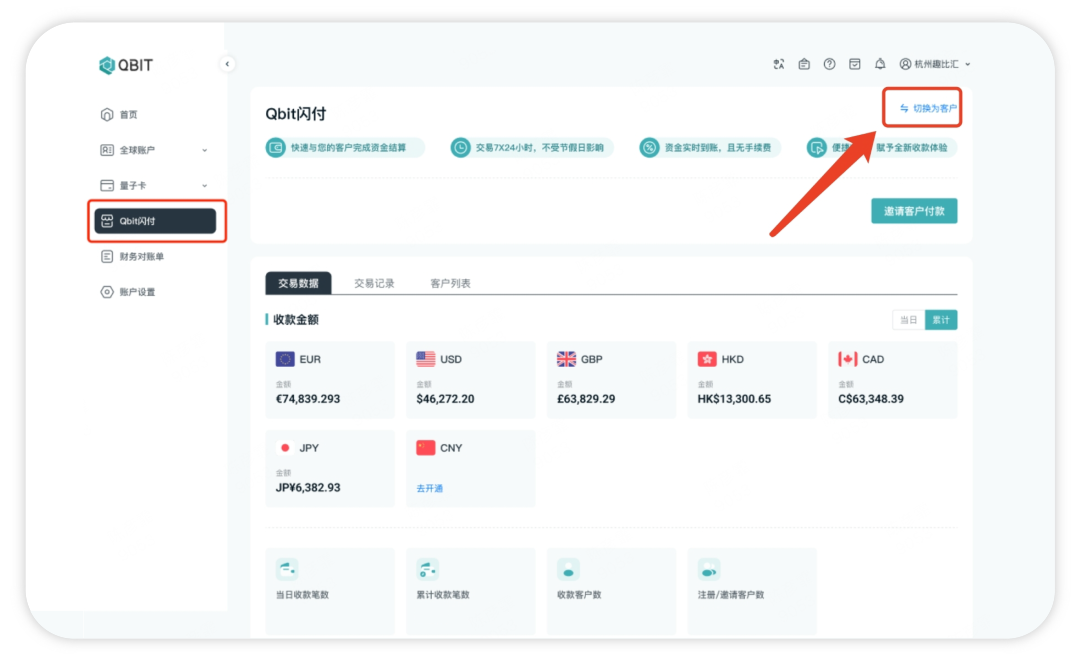Switch to the 交易数据 tab
The width and height of the screenshot is (1080, 662).
[298, 283]
